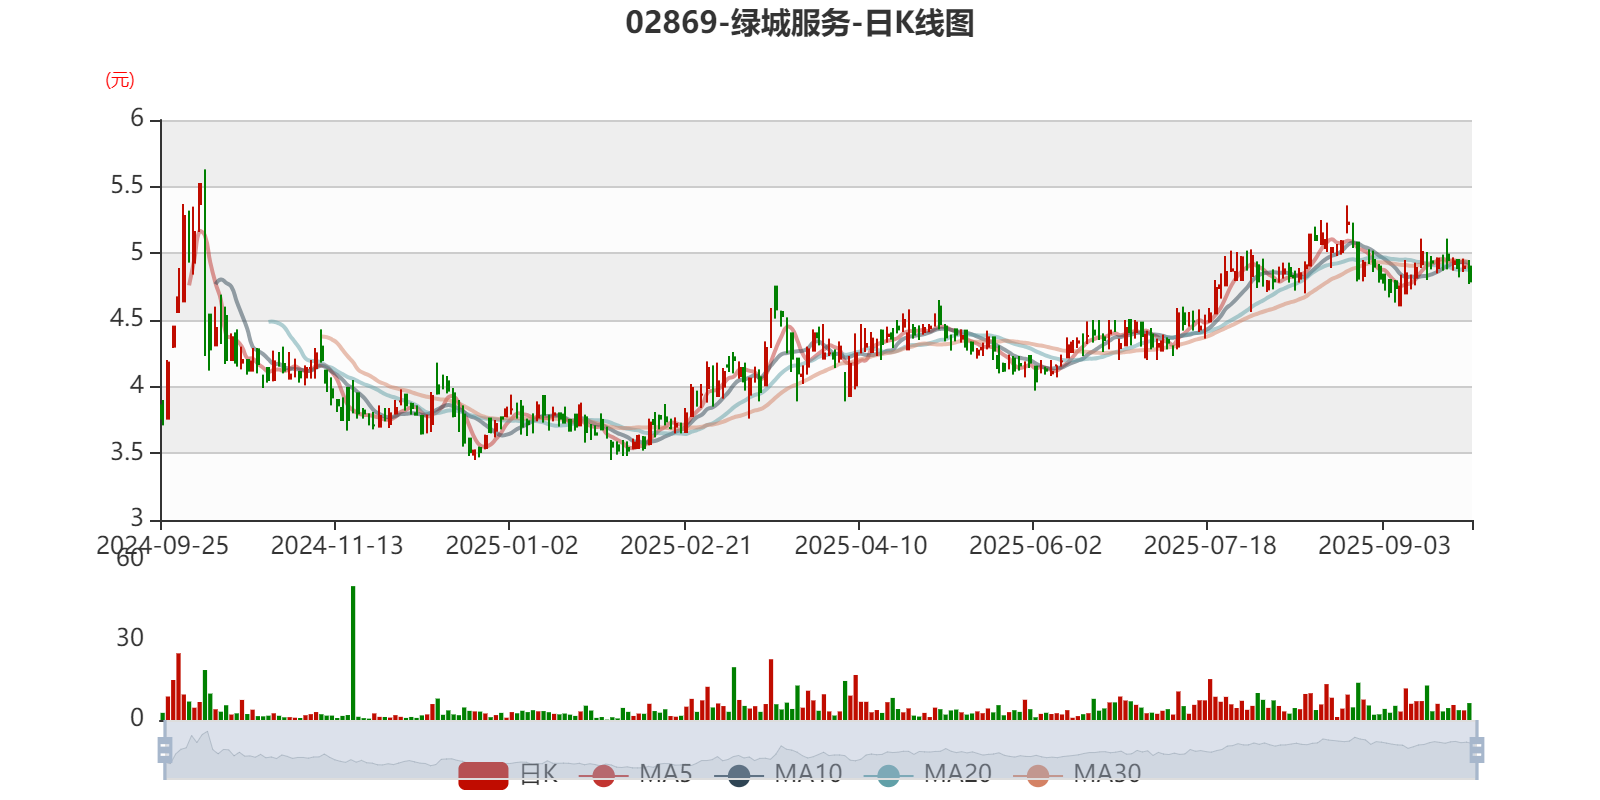This screenshot has height=800, width=1600.
Task: Toggle the 日K candlestick series in legend
Action: [x=508, y=774]
